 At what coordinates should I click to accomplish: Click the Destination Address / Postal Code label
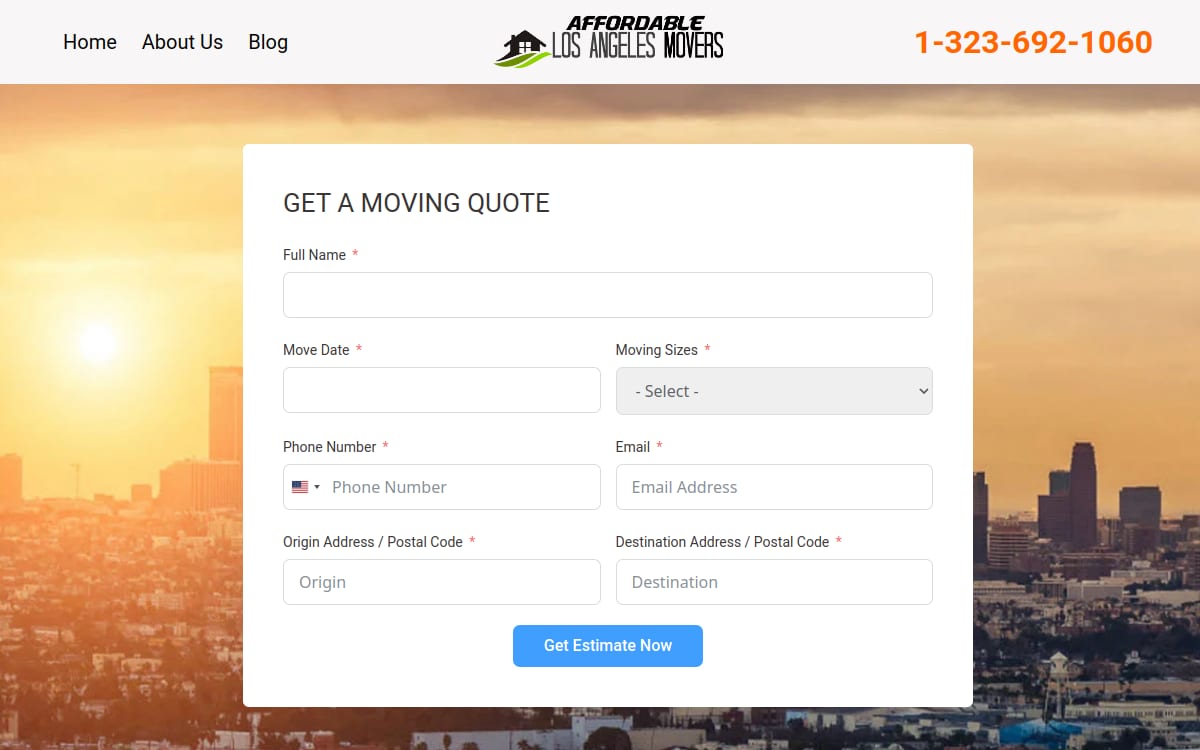tap(722, 542)
